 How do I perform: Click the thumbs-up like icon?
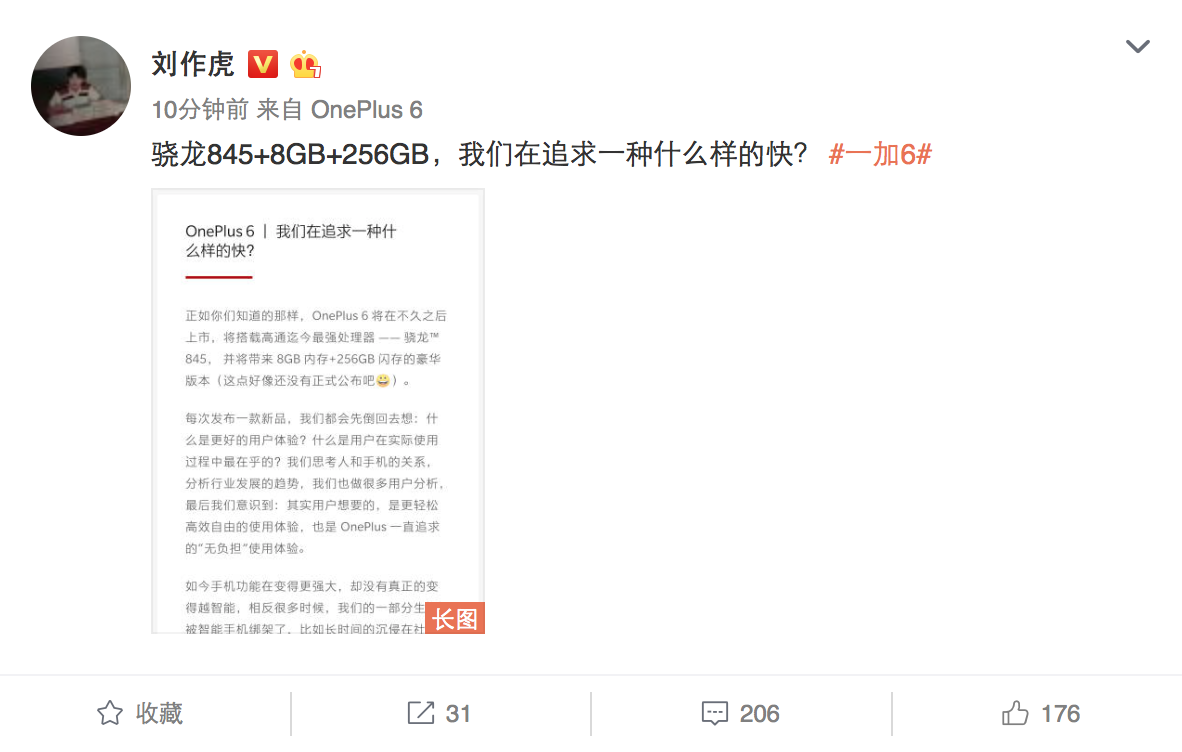point(1015,713)
